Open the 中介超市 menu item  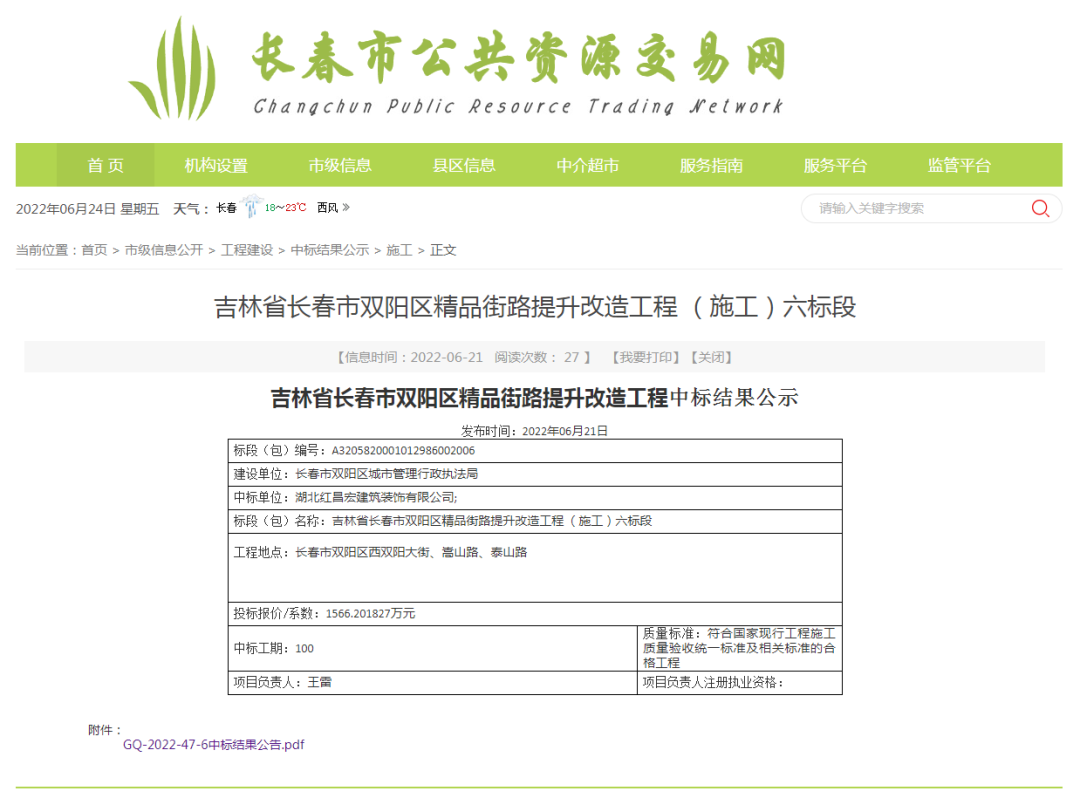tap(588, 165)
